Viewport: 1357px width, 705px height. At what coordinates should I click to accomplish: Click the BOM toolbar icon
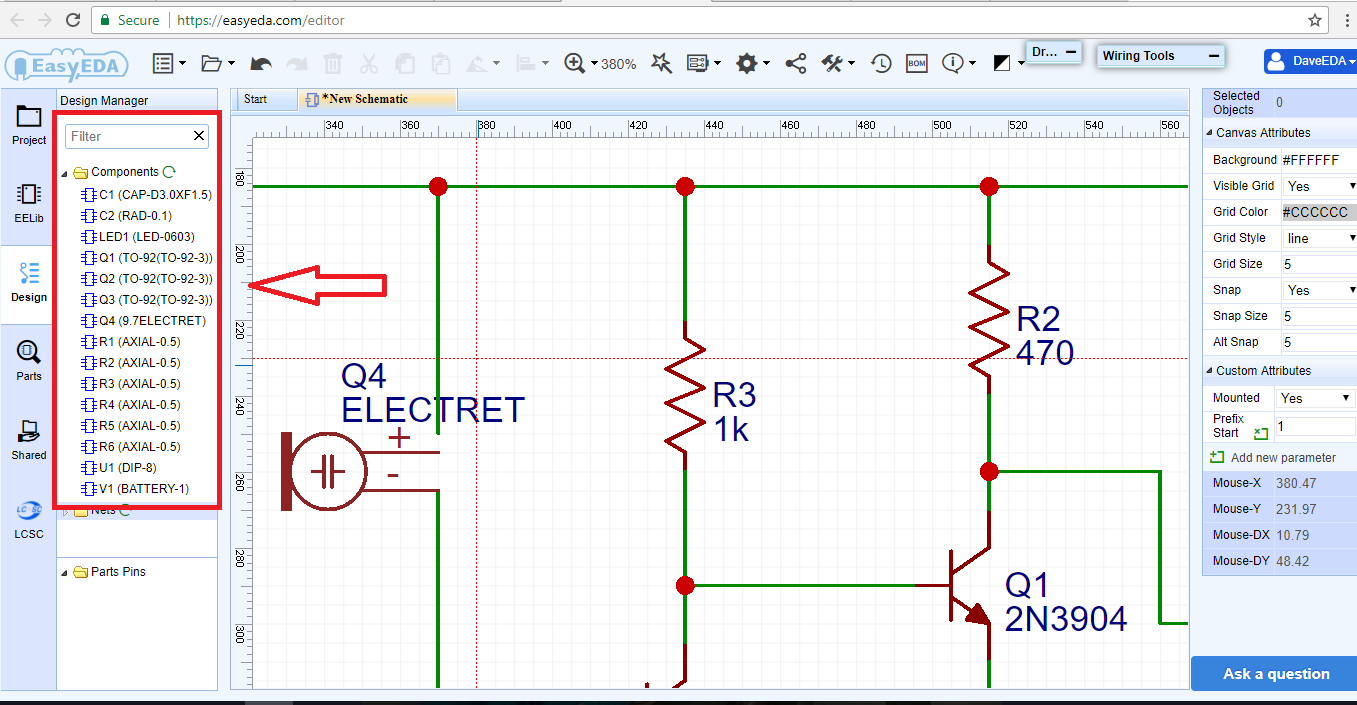coord(916,62)
